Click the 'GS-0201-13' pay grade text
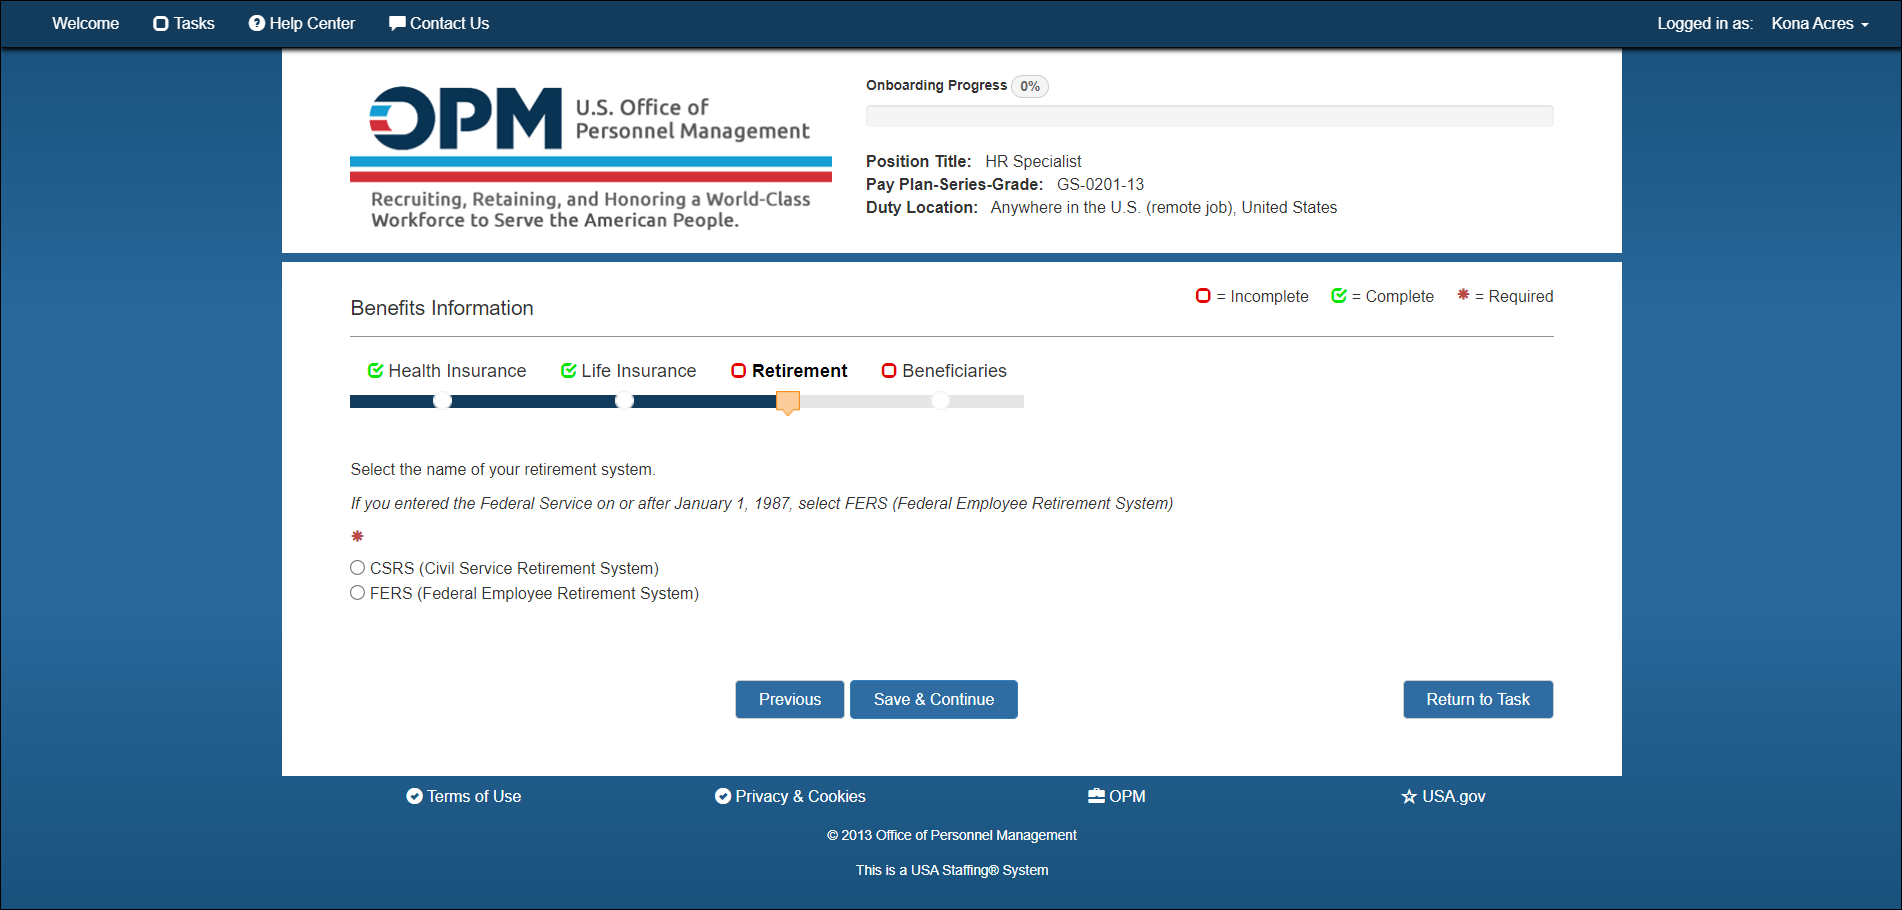The width and height of the screenshot is (1902, 910). tap(1100, 184)
